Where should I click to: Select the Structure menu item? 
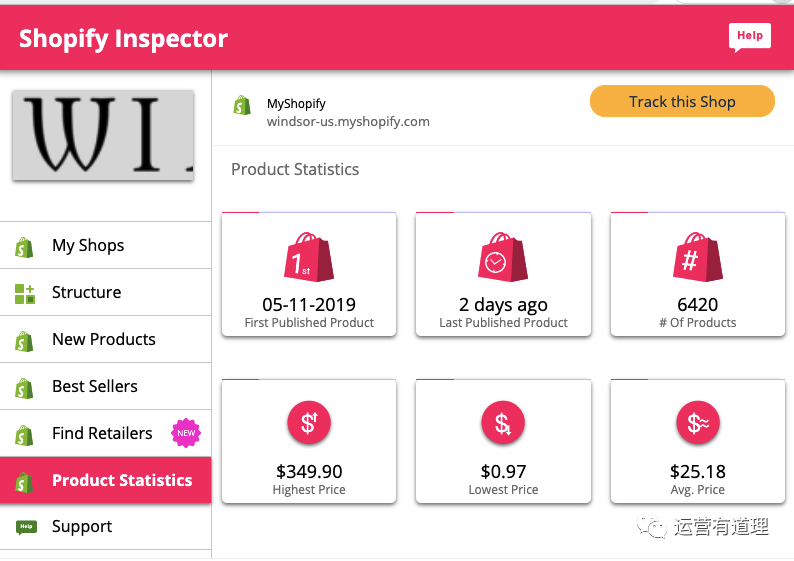[86, 292]
